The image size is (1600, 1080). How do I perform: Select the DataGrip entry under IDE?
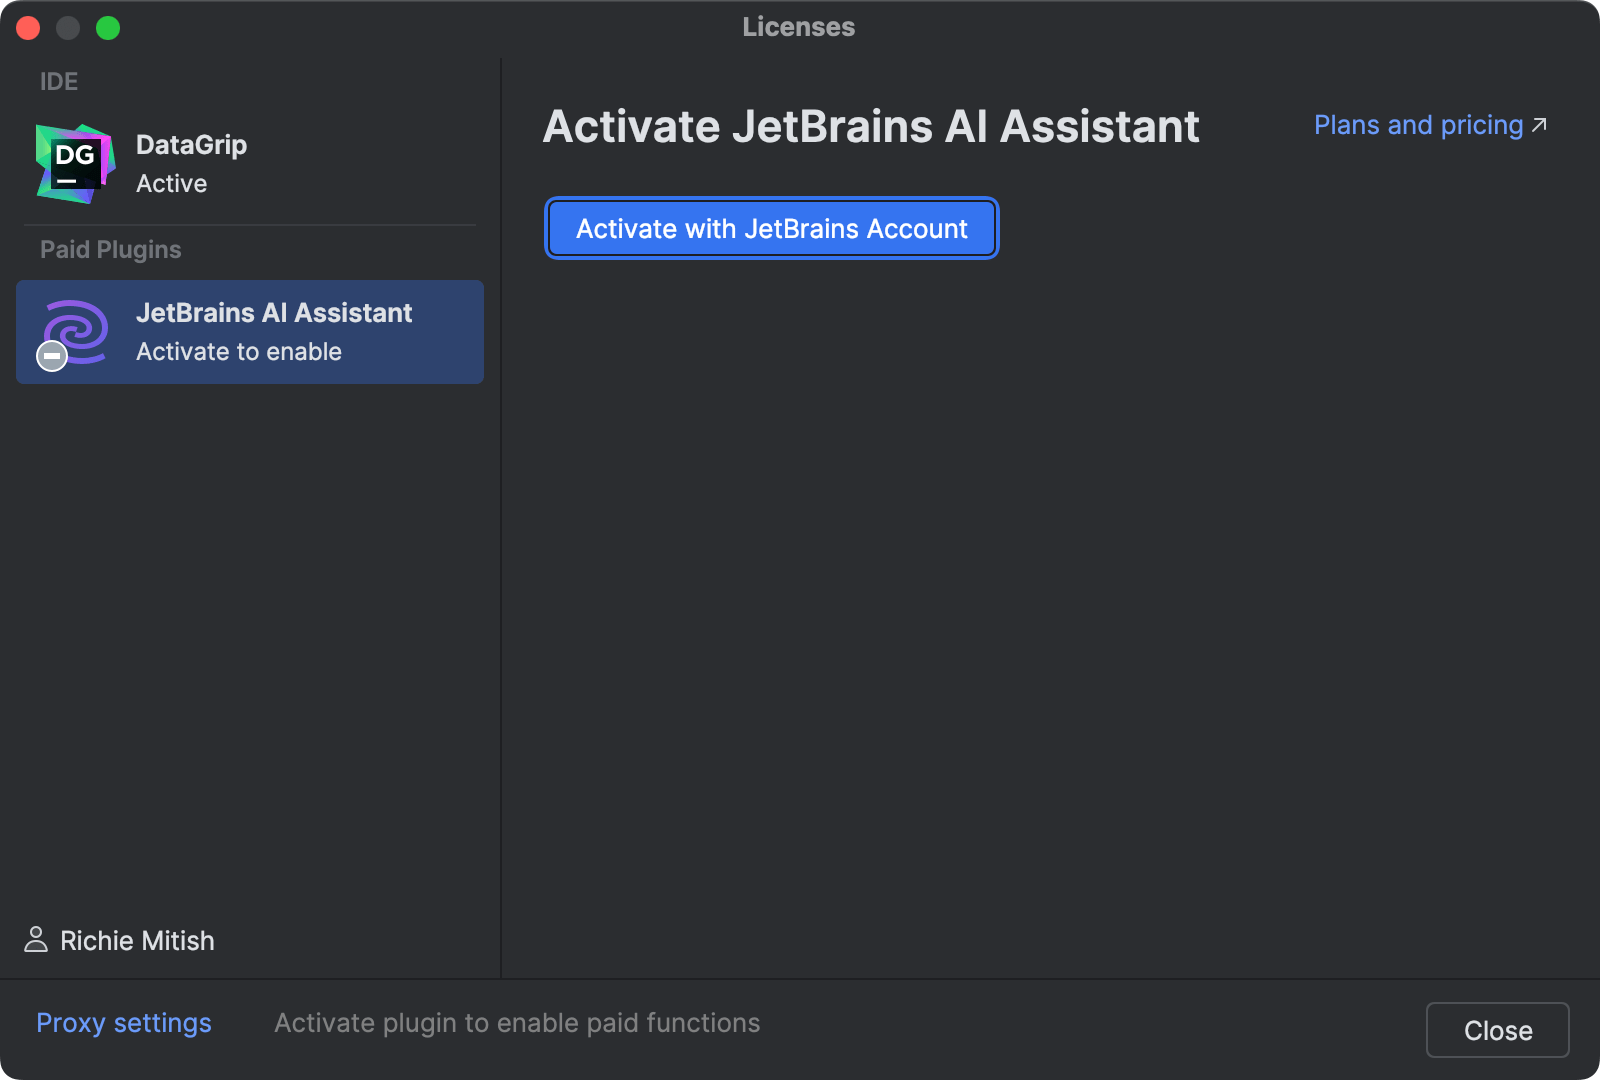pos(190,162)
